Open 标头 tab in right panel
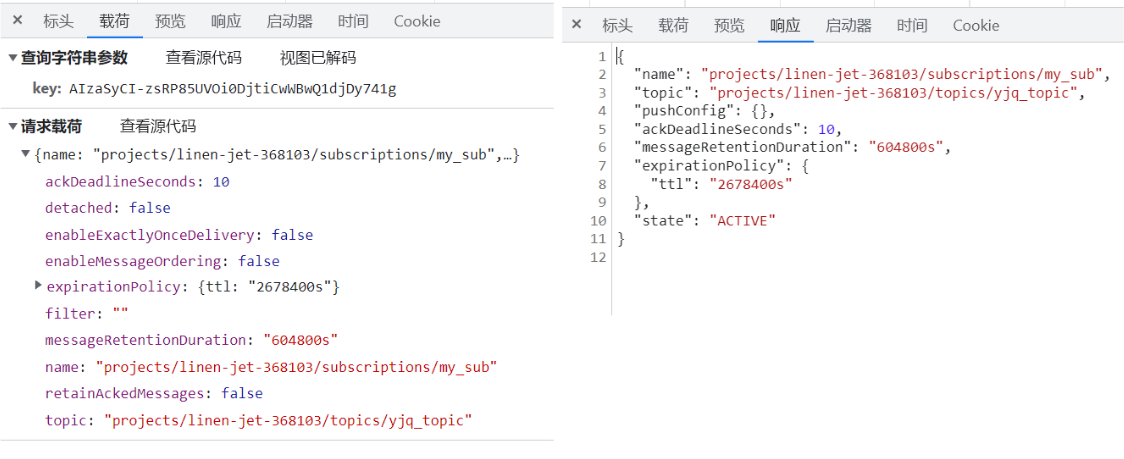The image size is (1124, 459). click(x=617, y=26)
